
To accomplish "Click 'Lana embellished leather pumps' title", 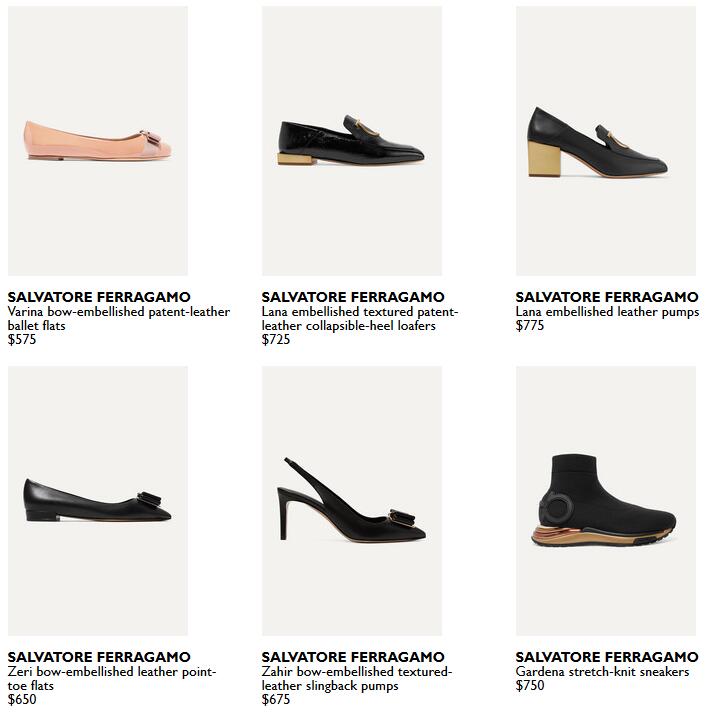I will [x=607, y=312].
